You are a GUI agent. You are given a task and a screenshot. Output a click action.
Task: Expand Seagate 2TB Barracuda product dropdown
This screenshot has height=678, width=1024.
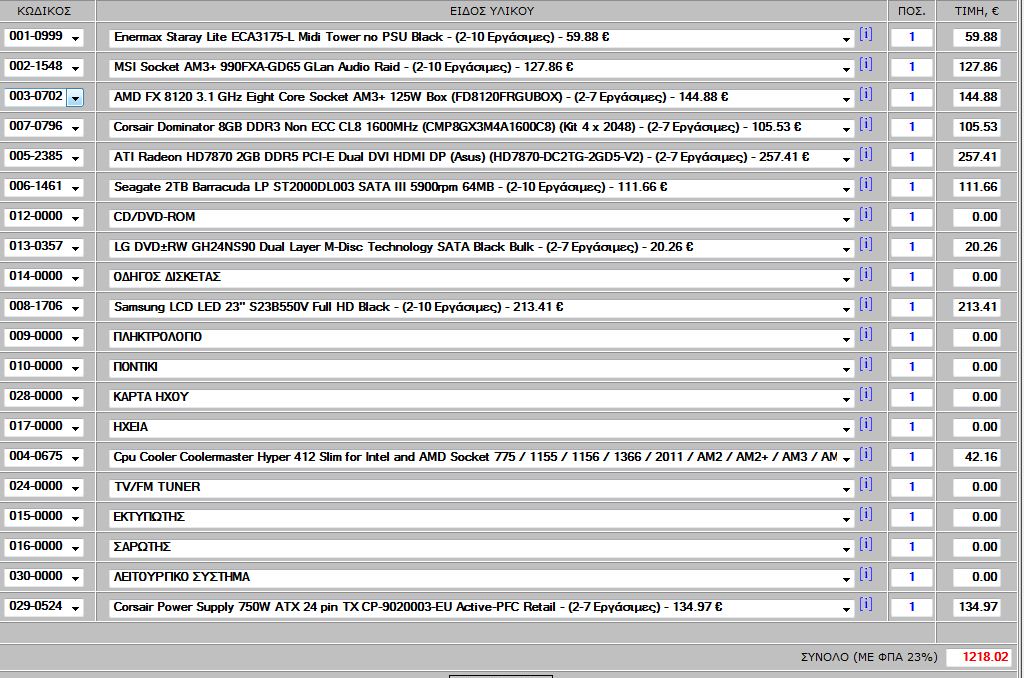(x=846, y=189)
